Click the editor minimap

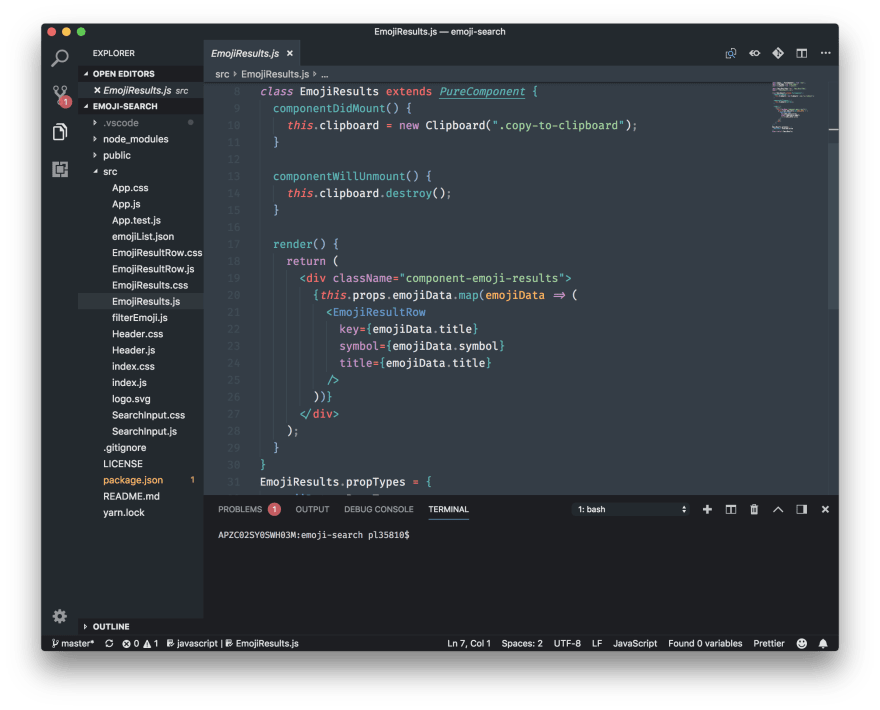791,107
